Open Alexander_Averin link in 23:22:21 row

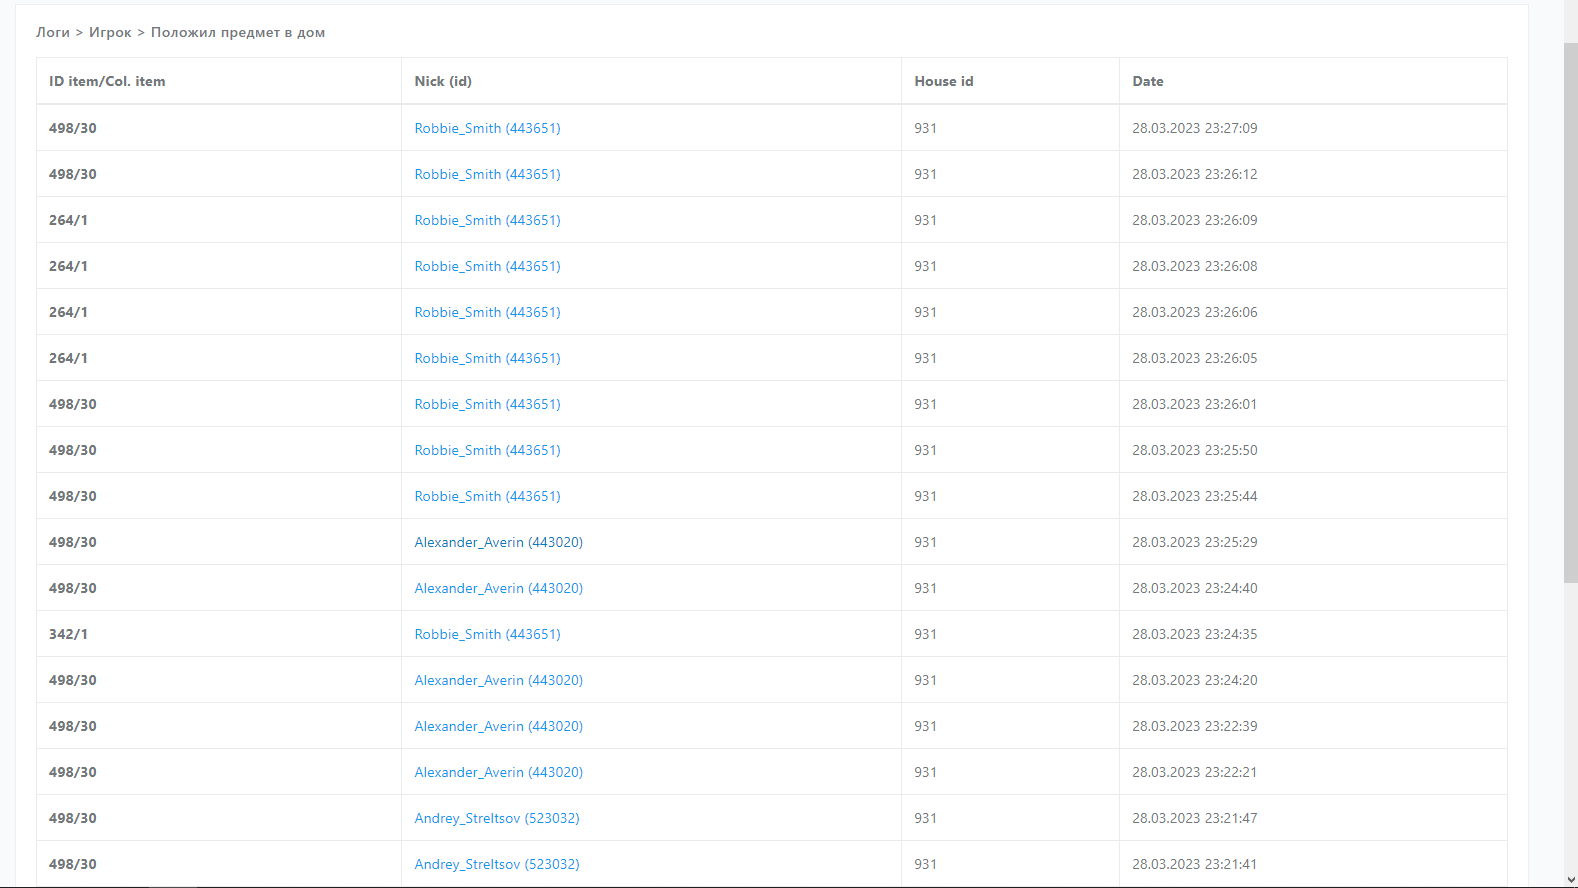[498, 772]
